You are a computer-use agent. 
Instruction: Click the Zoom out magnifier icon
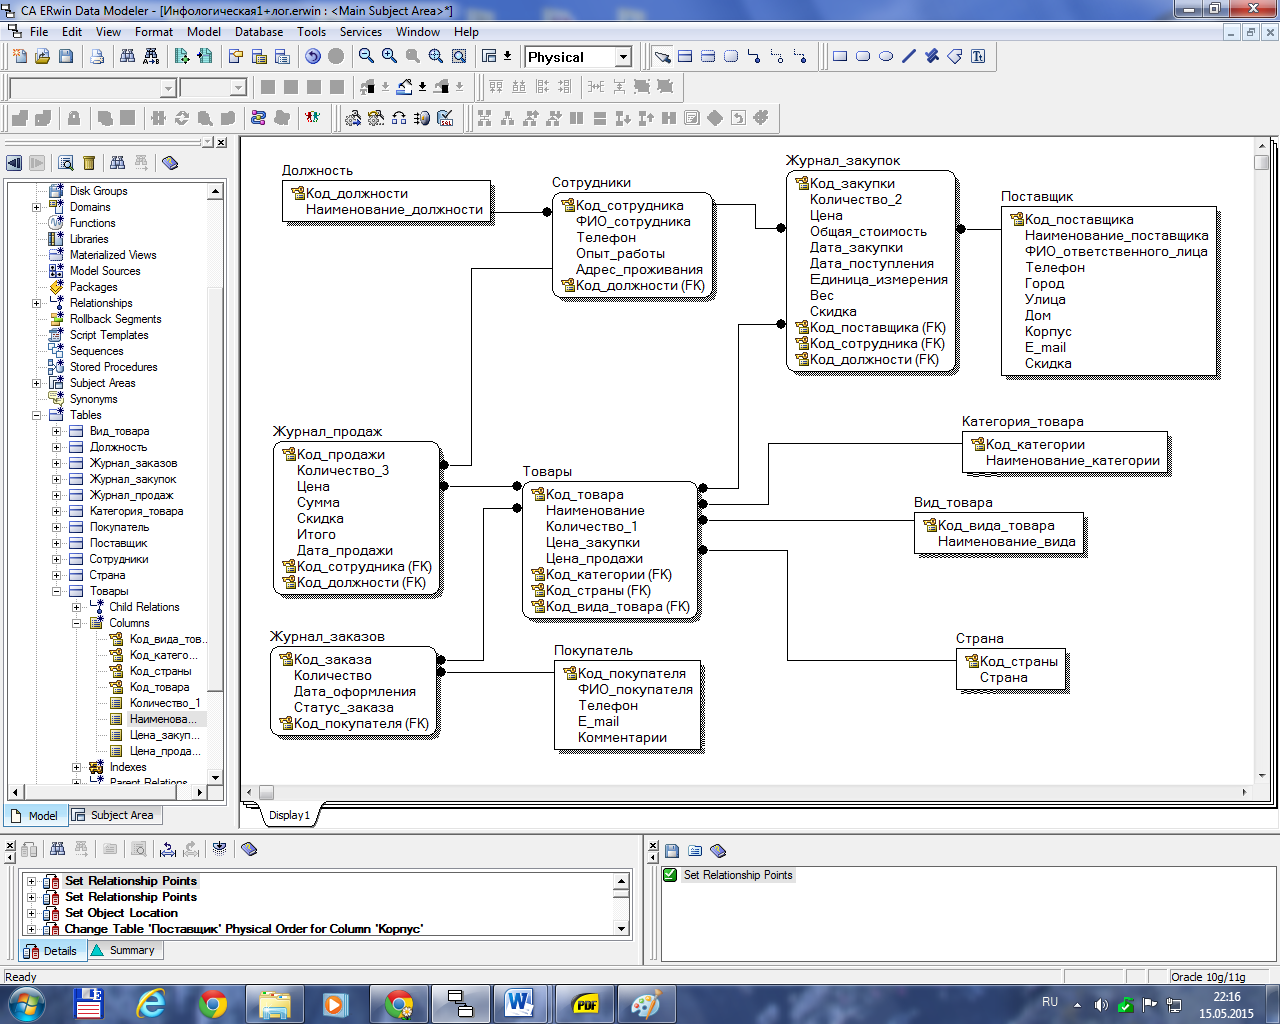point(366,57)
